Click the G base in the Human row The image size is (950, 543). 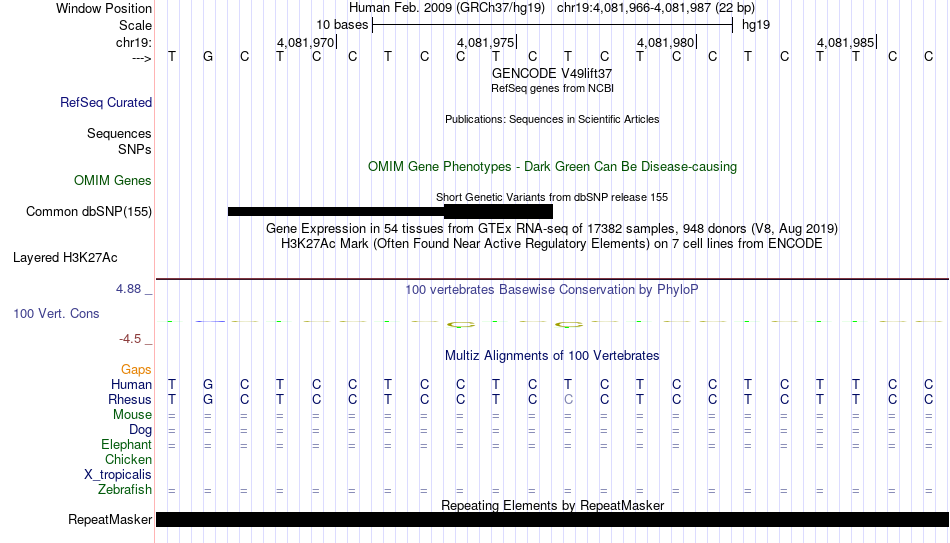click(x=208, y=384)
